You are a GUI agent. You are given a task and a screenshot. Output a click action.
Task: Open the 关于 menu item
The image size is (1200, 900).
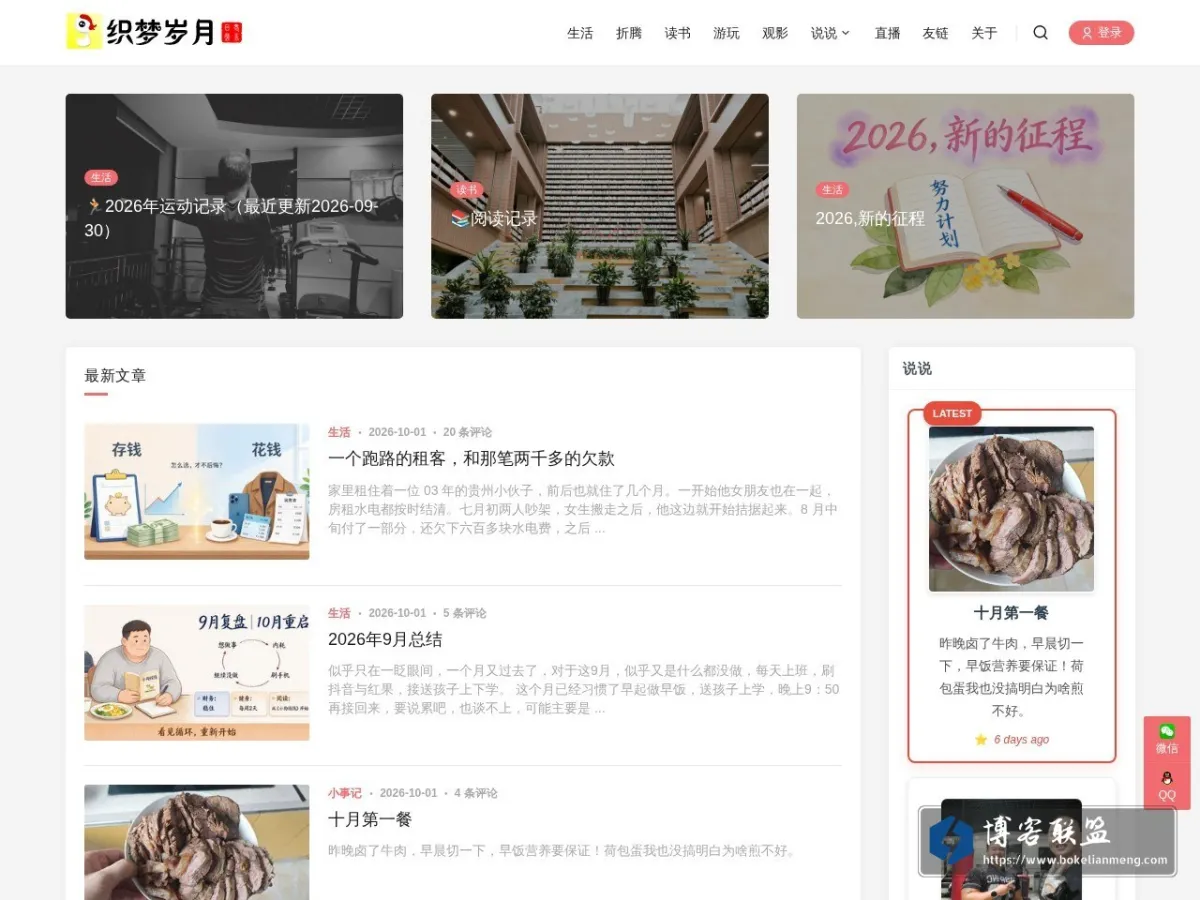coord(985,33)
